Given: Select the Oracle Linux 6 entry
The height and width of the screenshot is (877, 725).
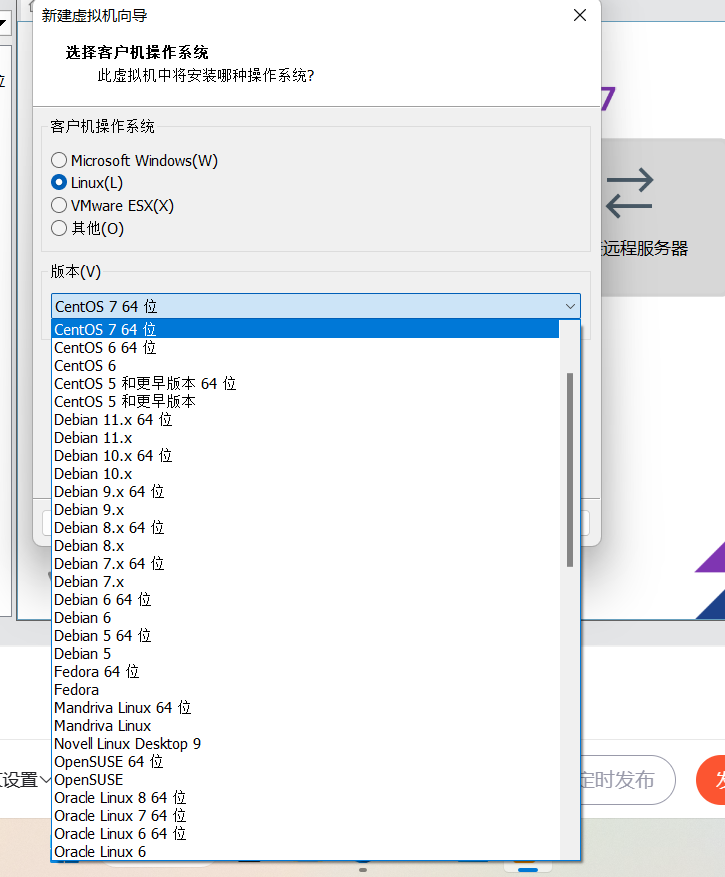Looking at the screenshot, I should tap(305, 851).
